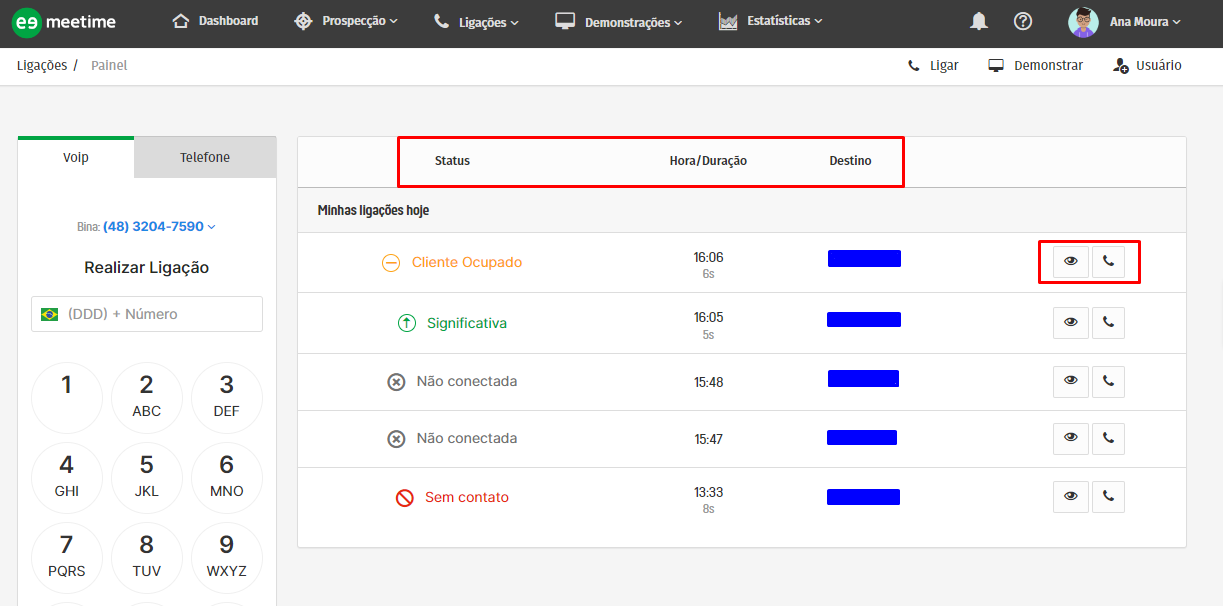The height and width of the screenshot is (606, 1223).
Task: Click the 13:33 call time
Action: pos(708,492)
